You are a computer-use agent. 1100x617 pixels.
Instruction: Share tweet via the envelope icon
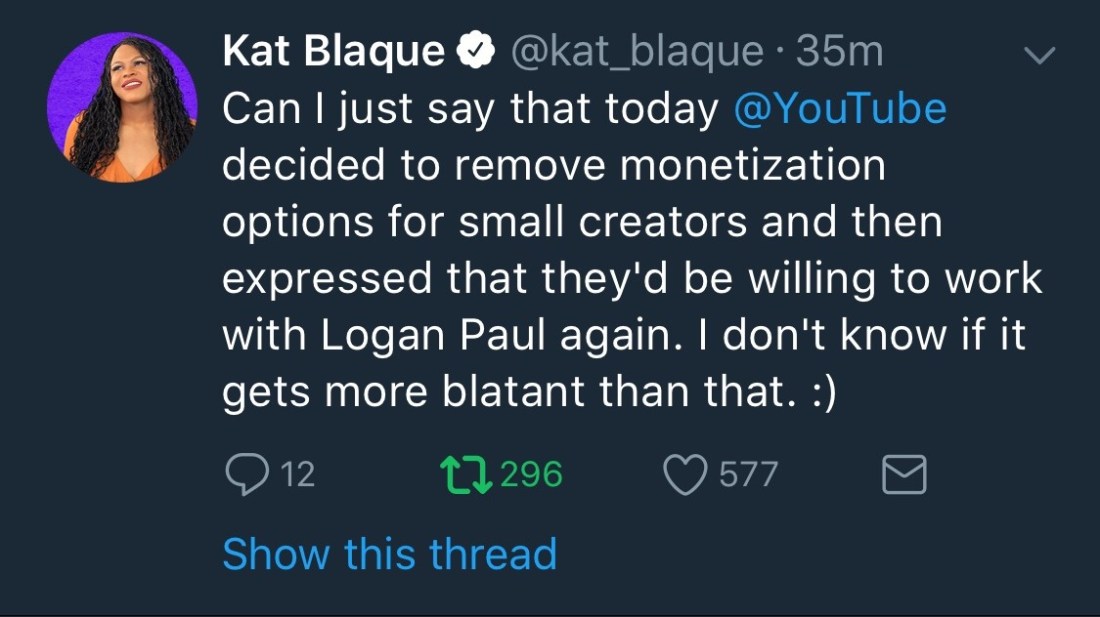904,475
